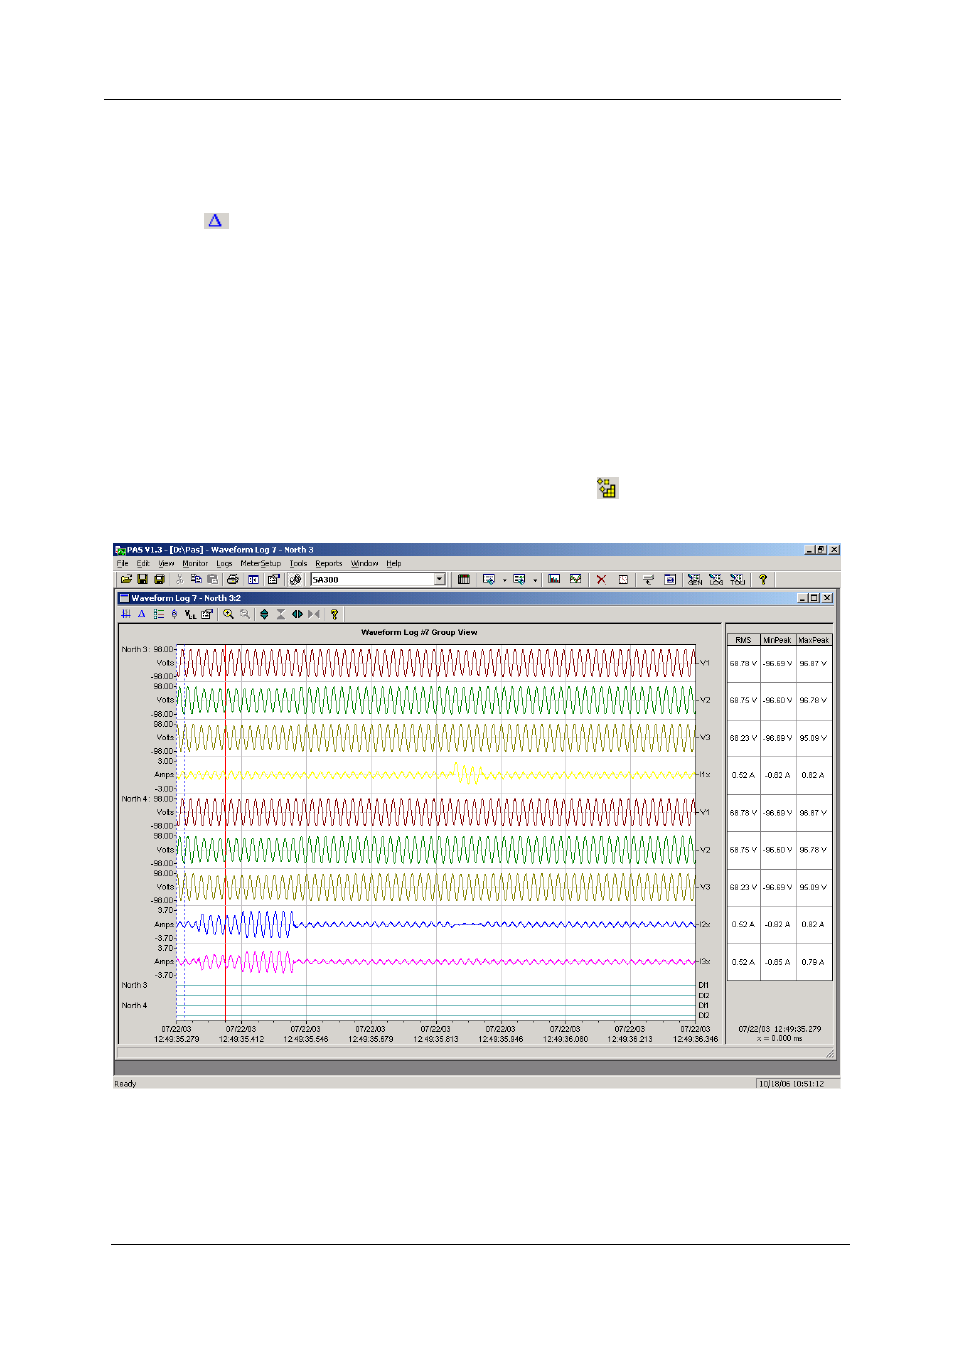Open the Window menu
This screenshot has width=955, height=1350.
tap(364, 564)
